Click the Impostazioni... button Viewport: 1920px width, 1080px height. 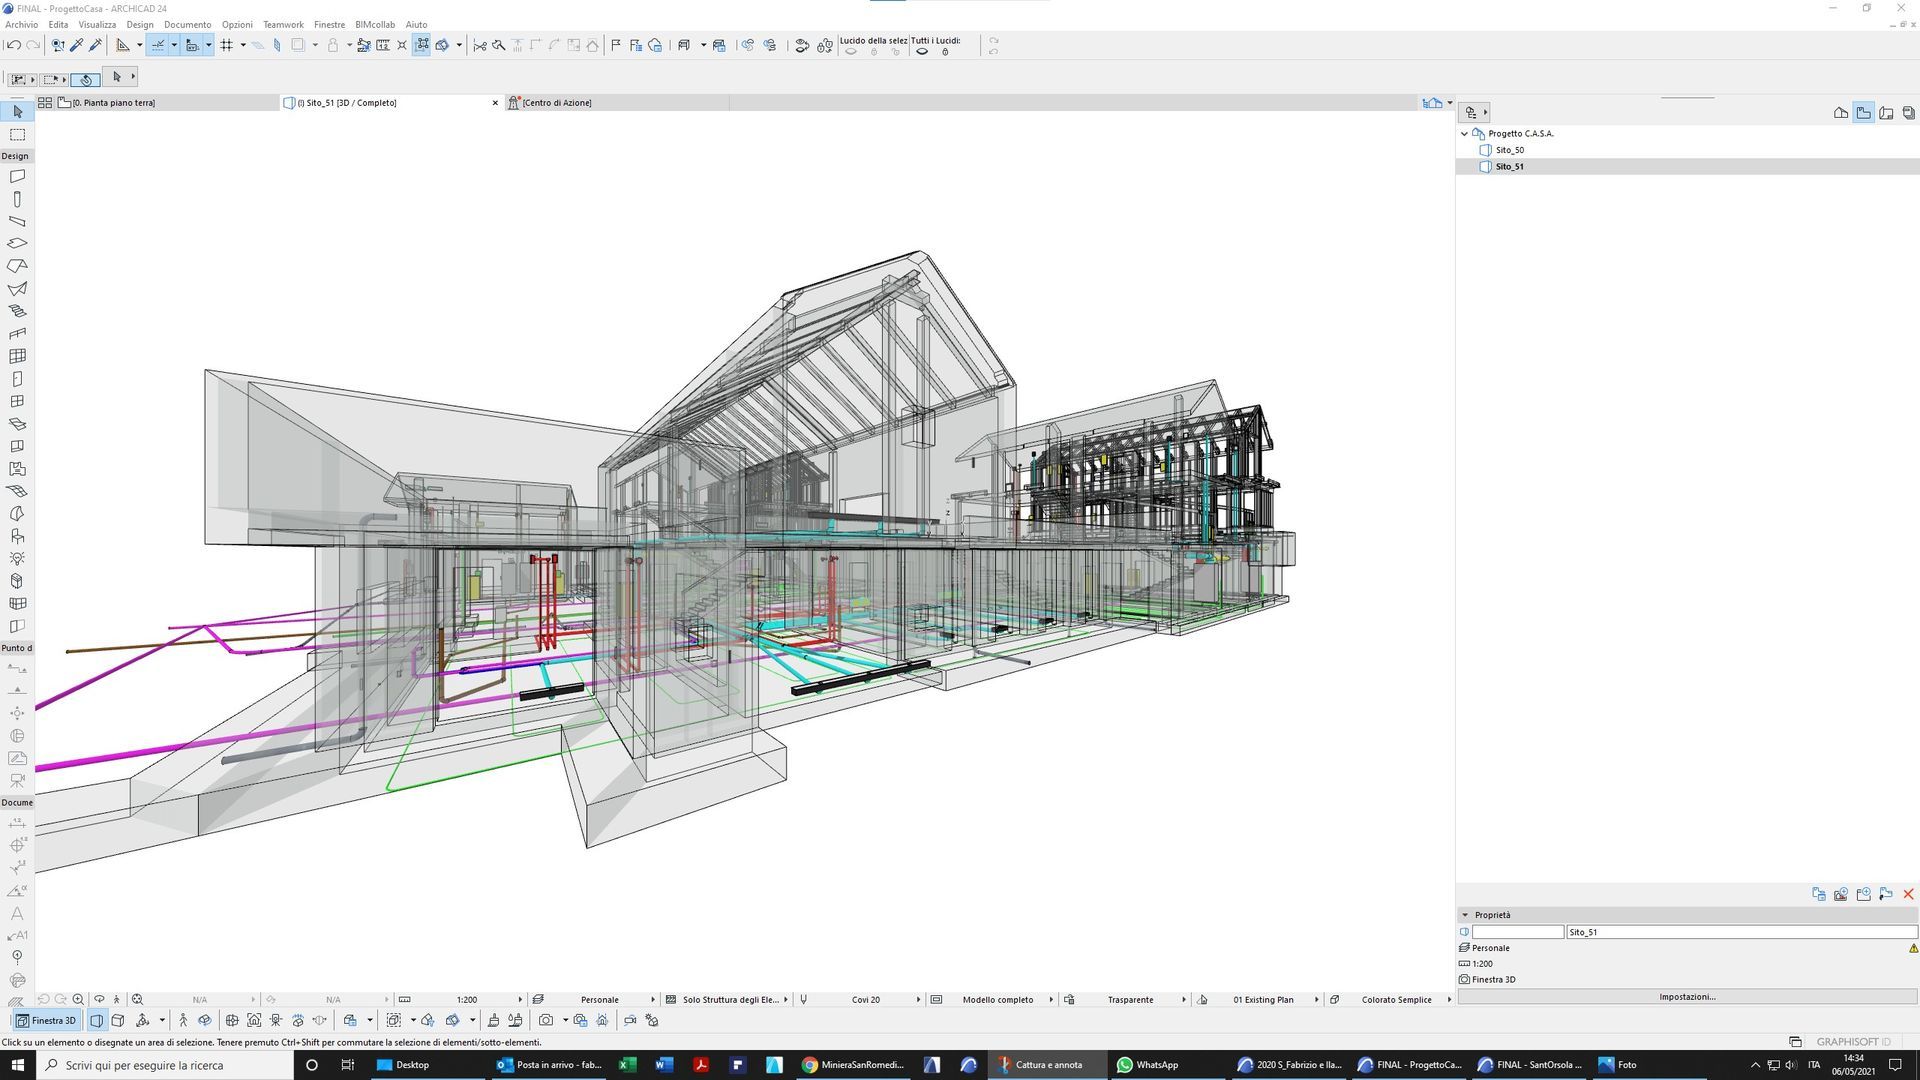pyautogui.click(x=1687, y=996)
